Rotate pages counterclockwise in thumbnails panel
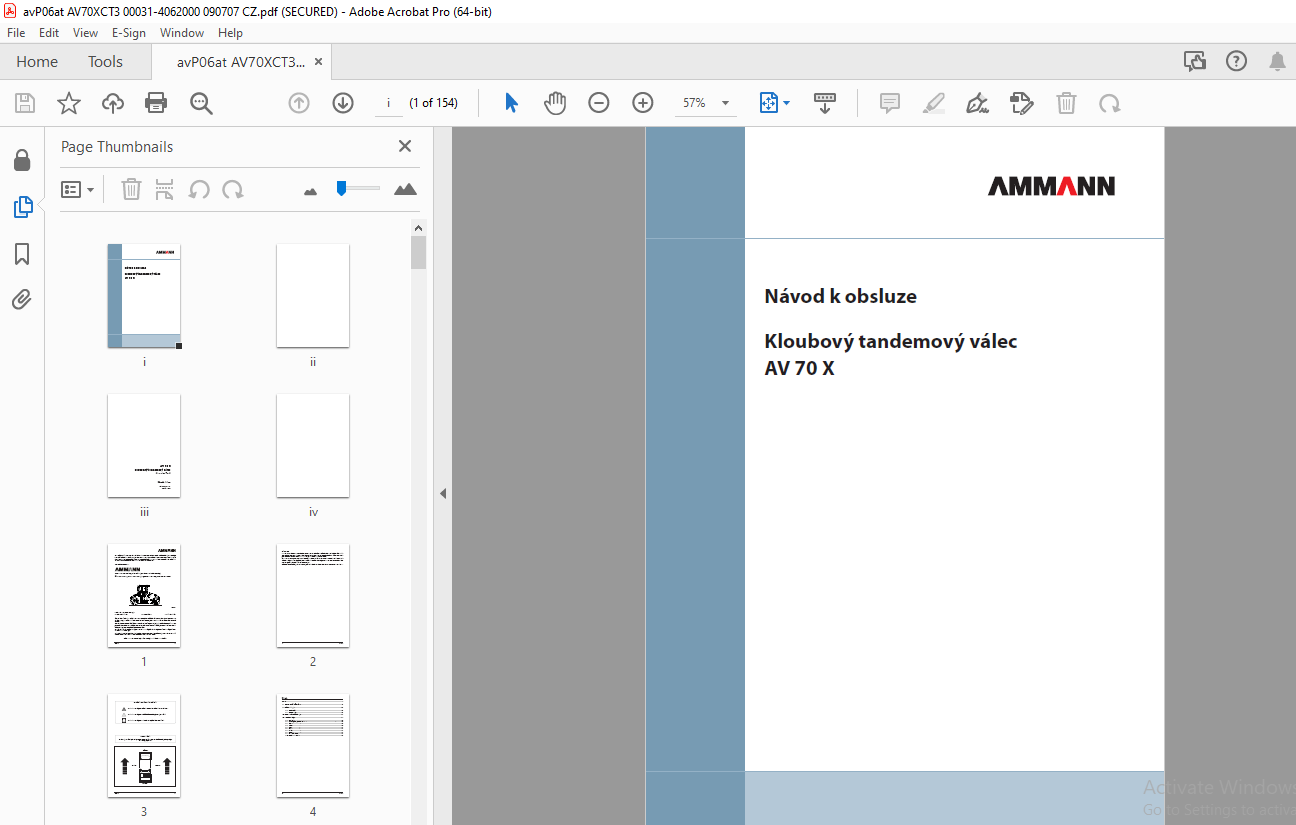This screenshot has width=1296, height=825. click(x=199, y=189)
